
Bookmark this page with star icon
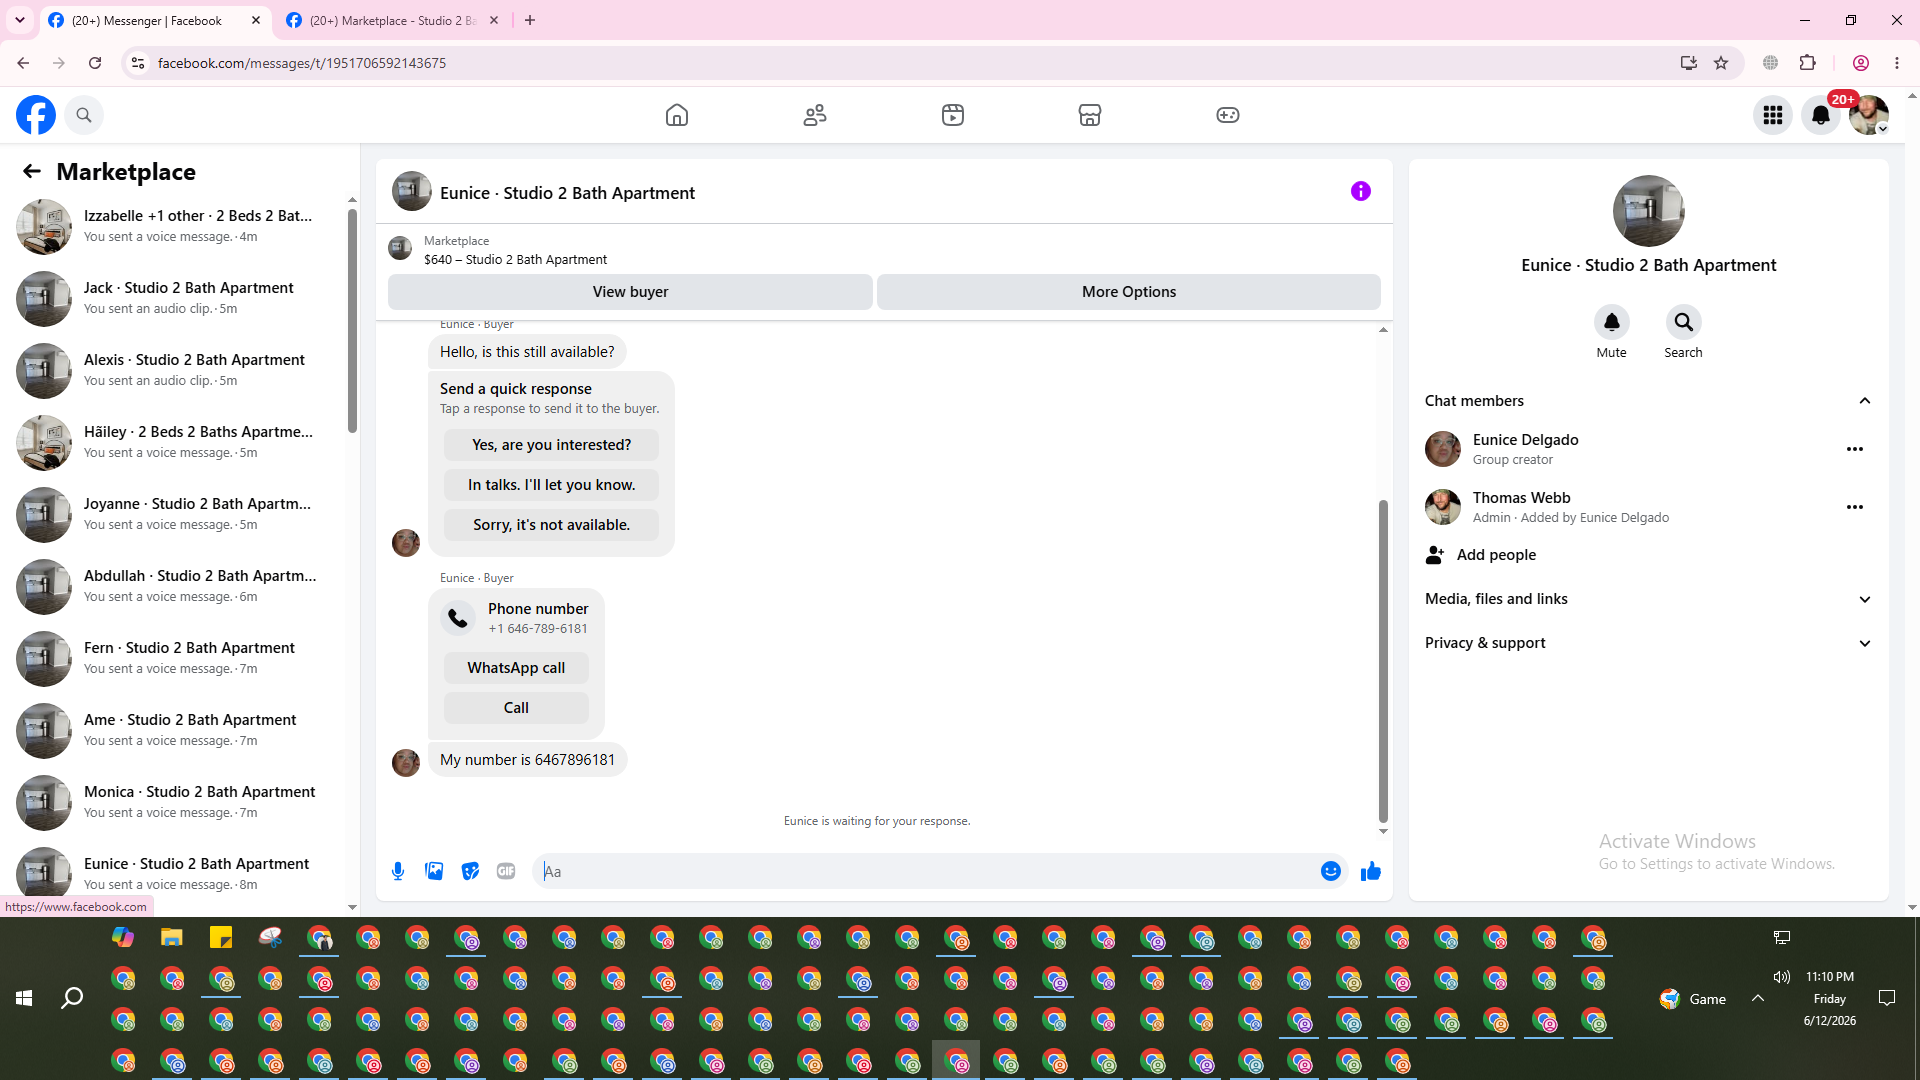pyautogui.click(x=1721, y=63)
